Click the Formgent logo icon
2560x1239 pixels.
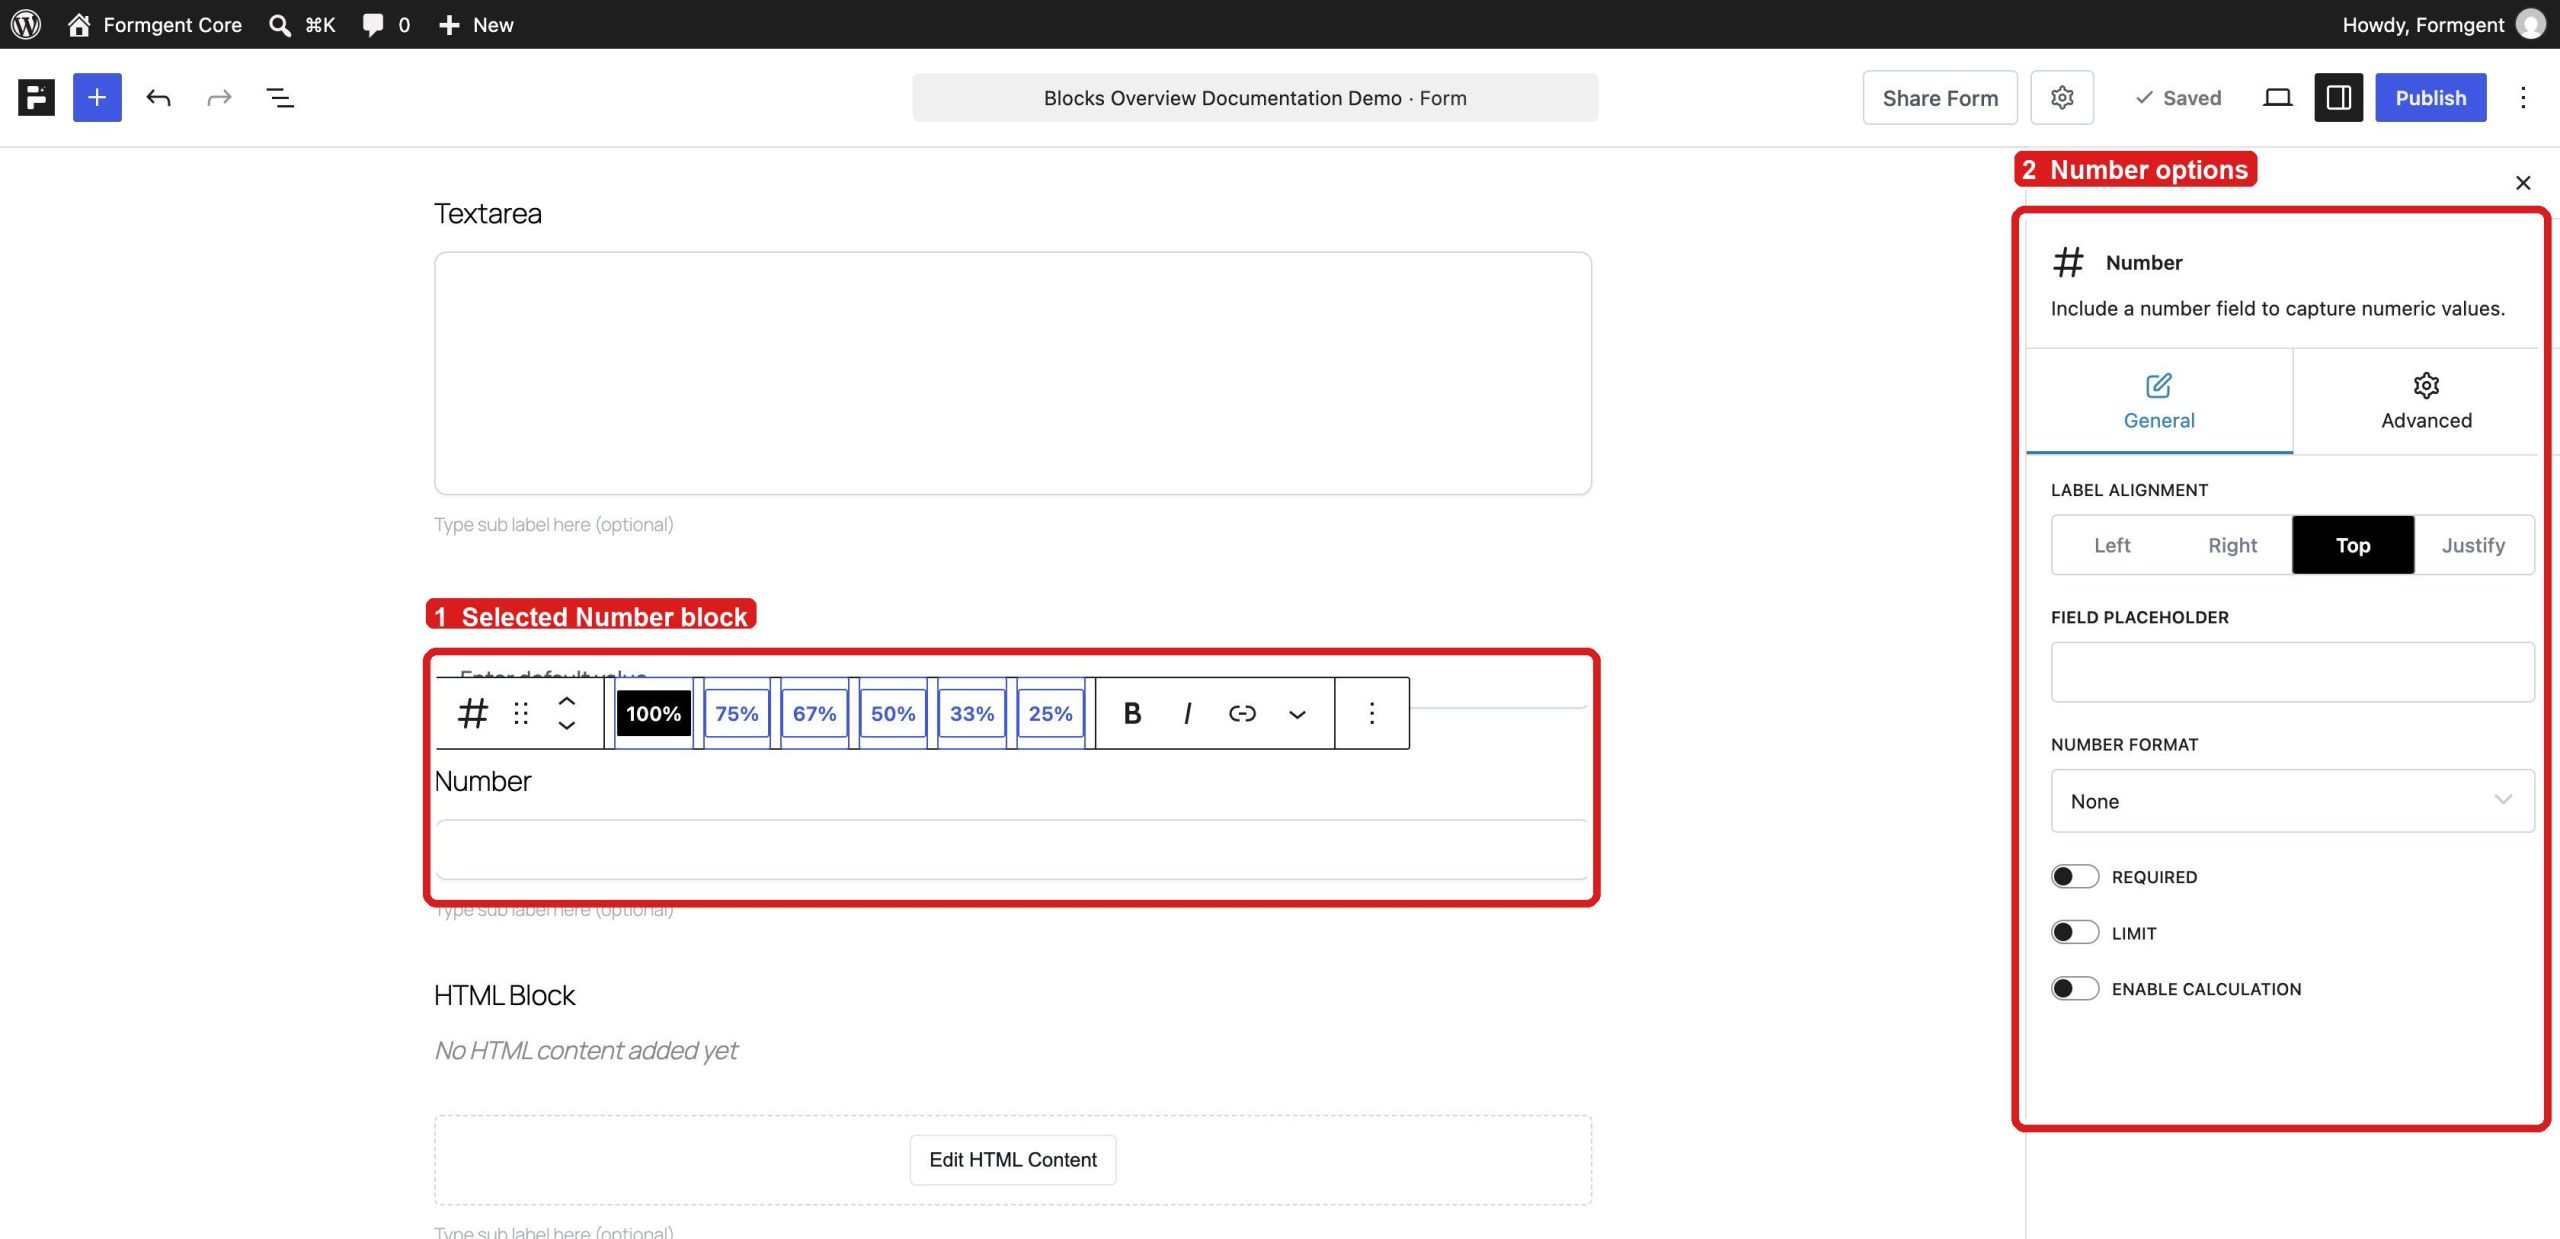[x=37, y=97]
